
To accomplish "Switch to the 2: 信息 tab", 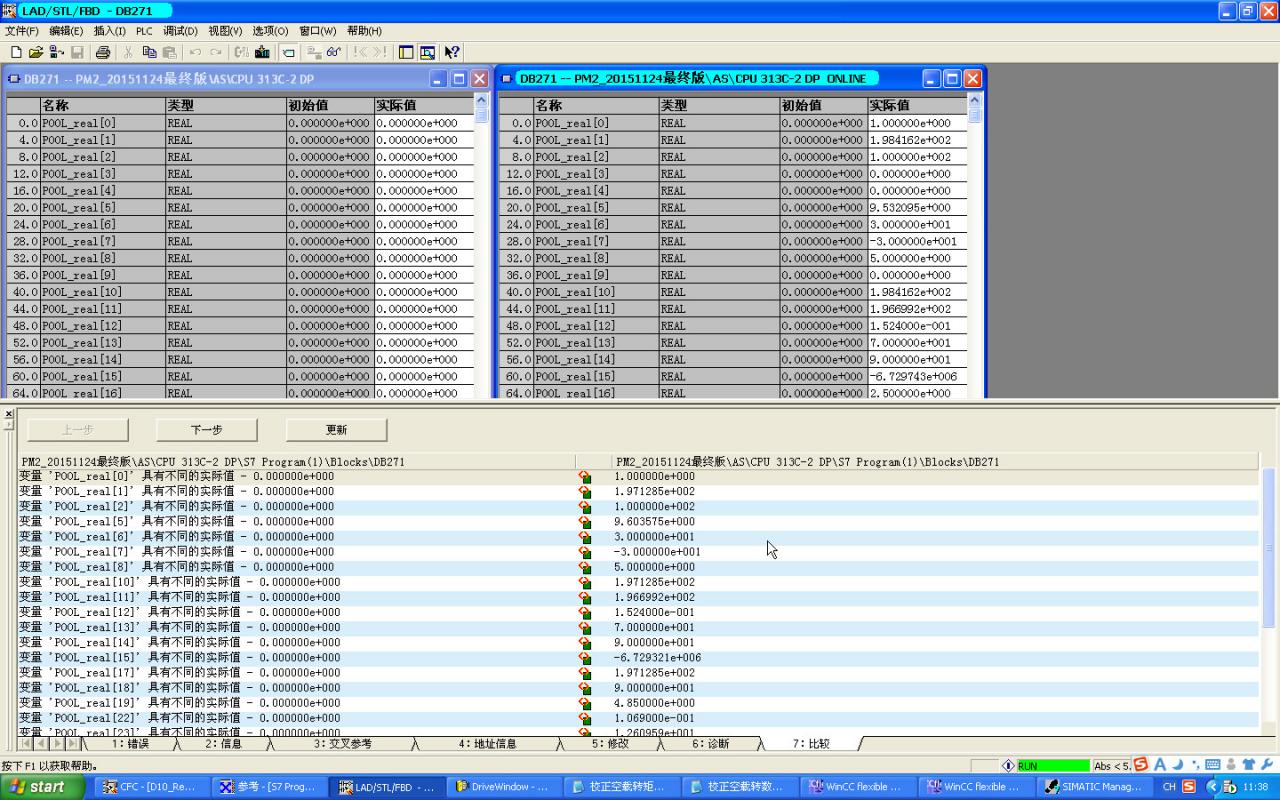I will pyautogui.click(x=224, y=744).
